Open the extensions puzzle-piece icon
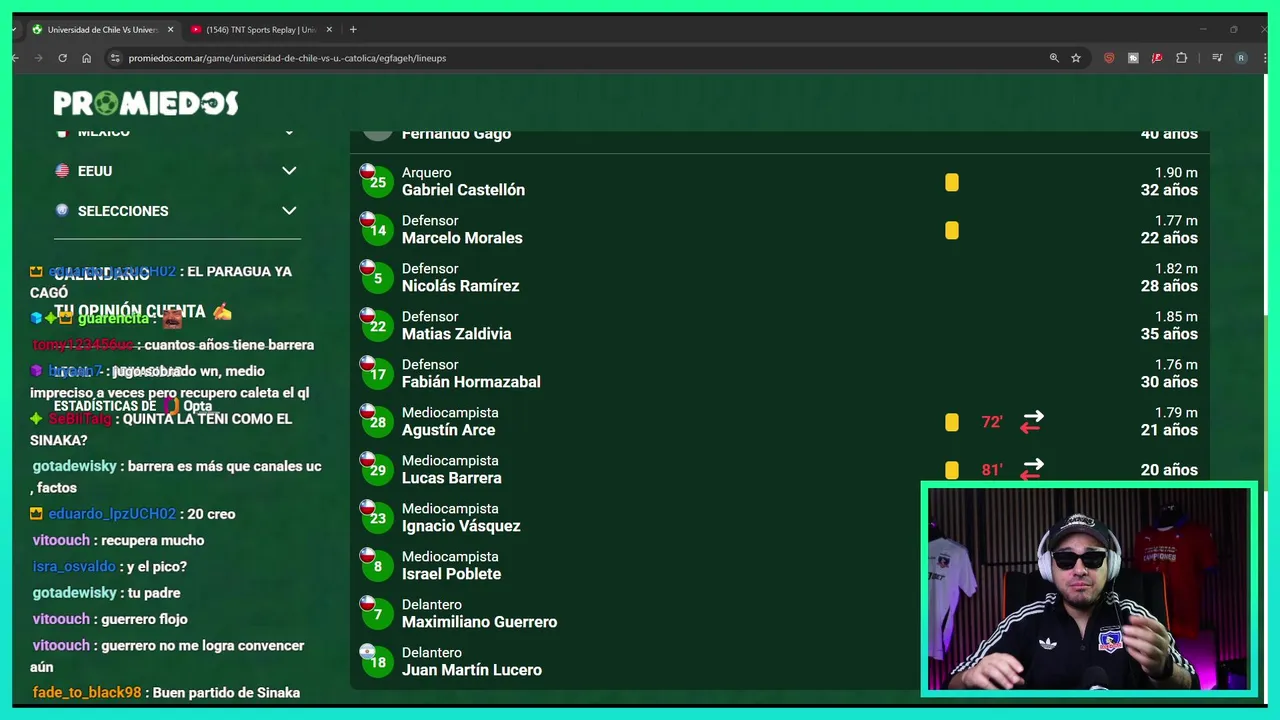 click(x=1181, y=58)
